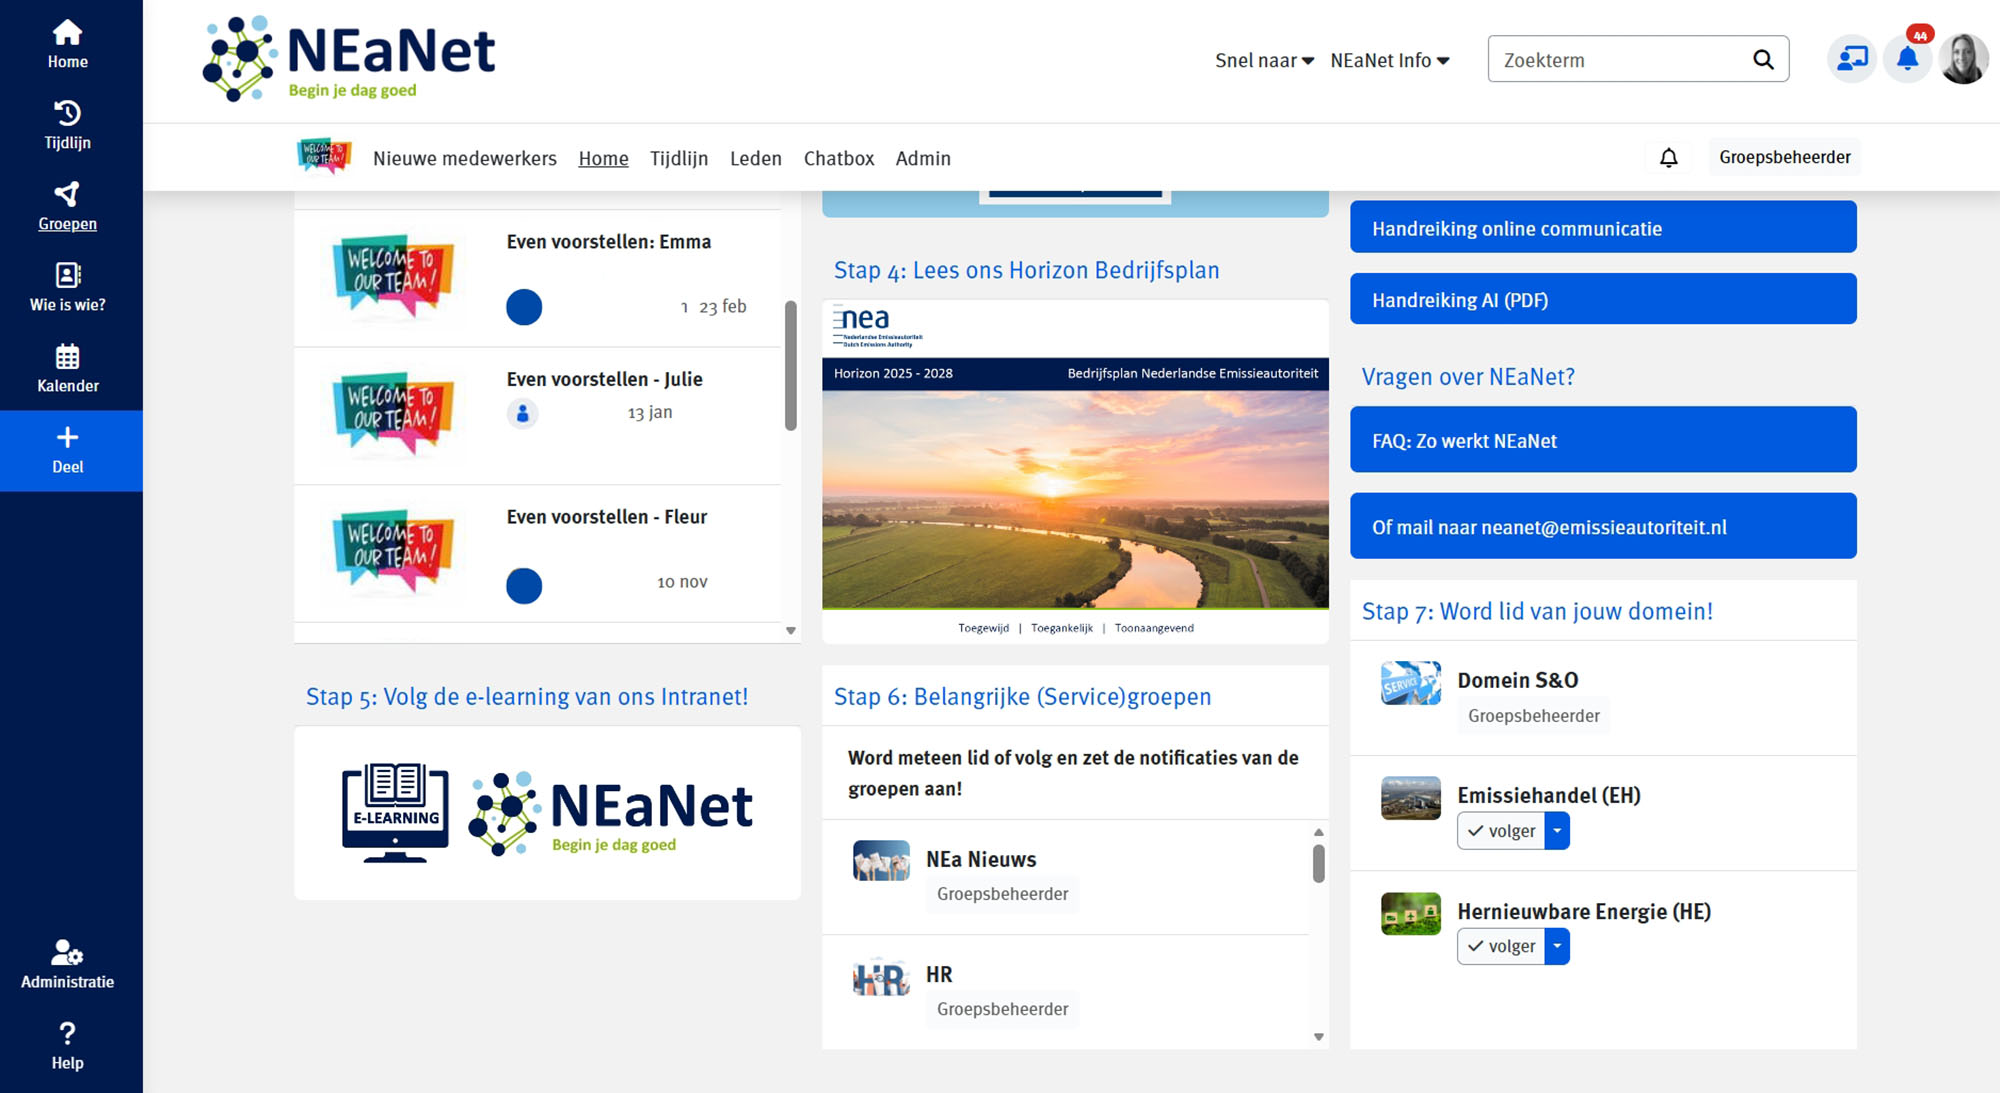
Task: Open Handreiking online communicatie
Action: point(1603,227)
